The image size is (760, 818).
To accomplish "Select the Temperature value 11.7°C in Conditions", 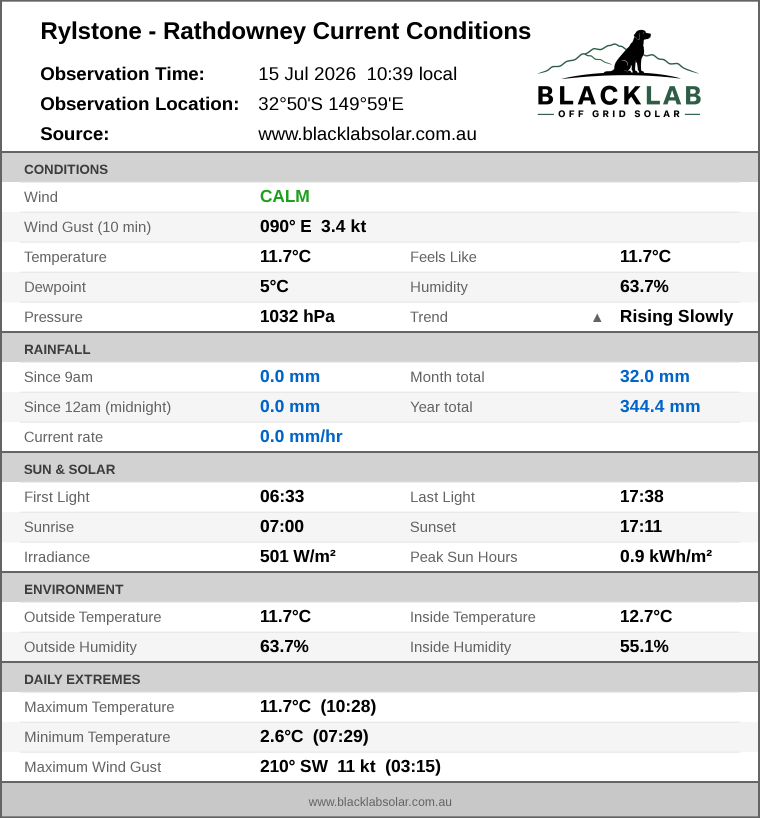I will point(285,256).
